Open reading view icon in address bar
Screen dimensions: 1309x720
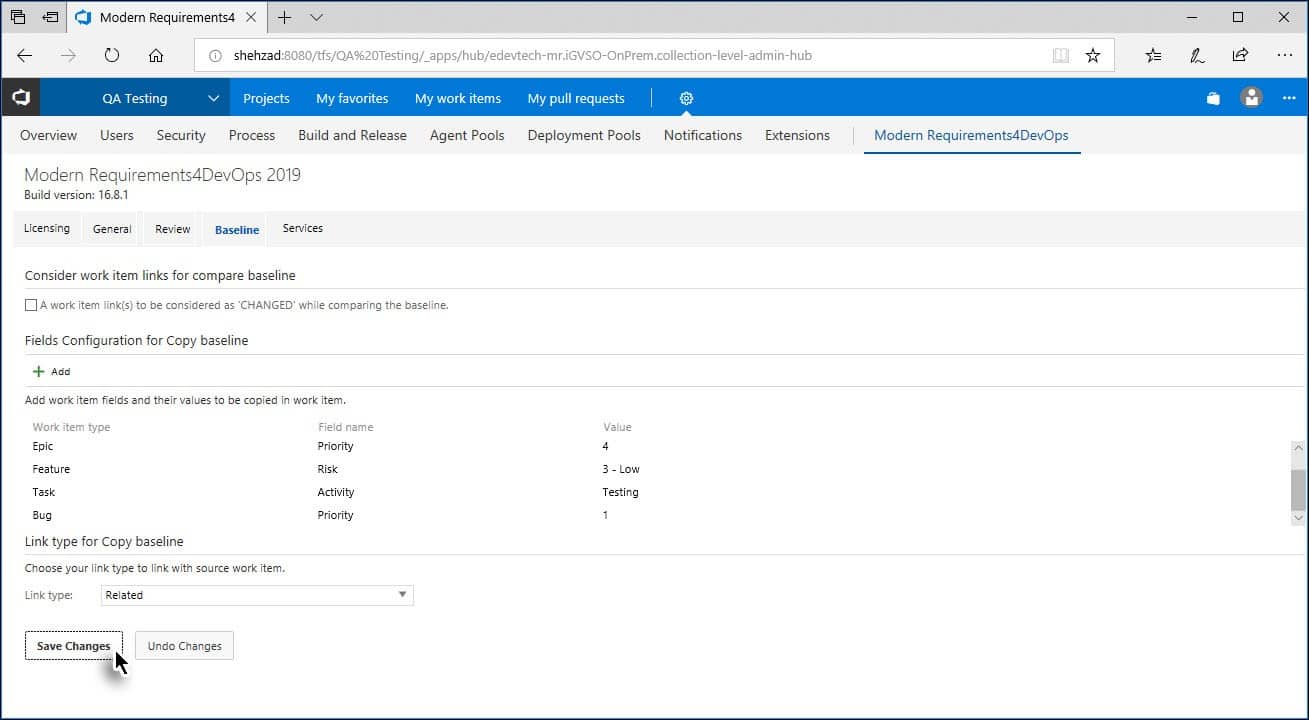1061,56
